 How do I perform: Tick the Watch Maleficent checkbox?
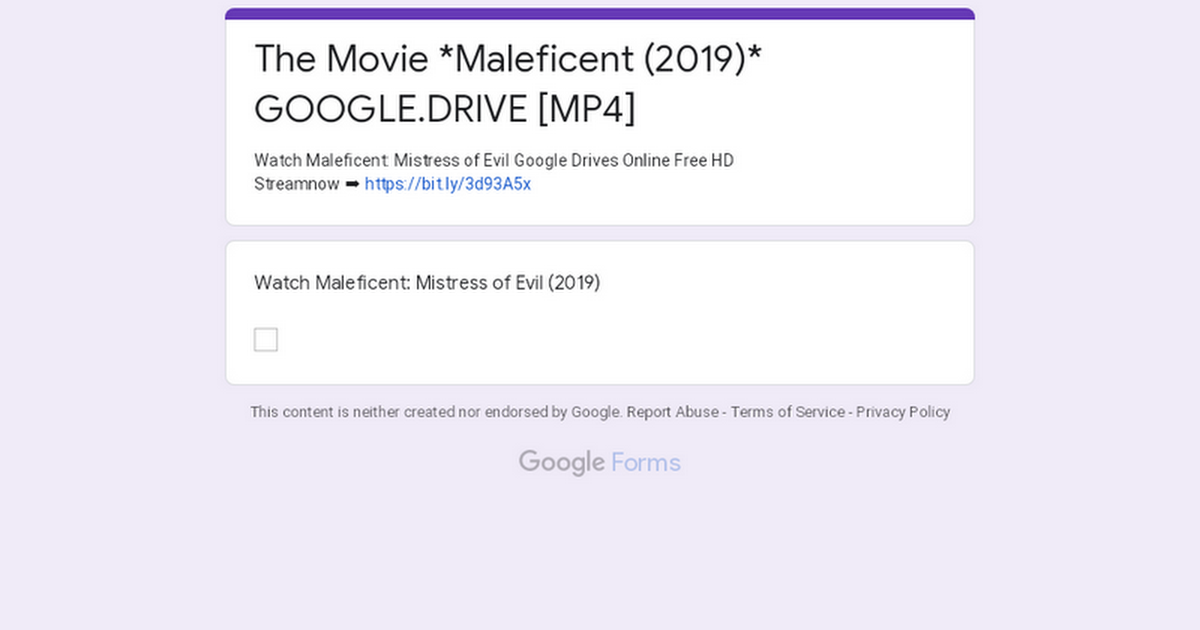(x=266, y=340)
